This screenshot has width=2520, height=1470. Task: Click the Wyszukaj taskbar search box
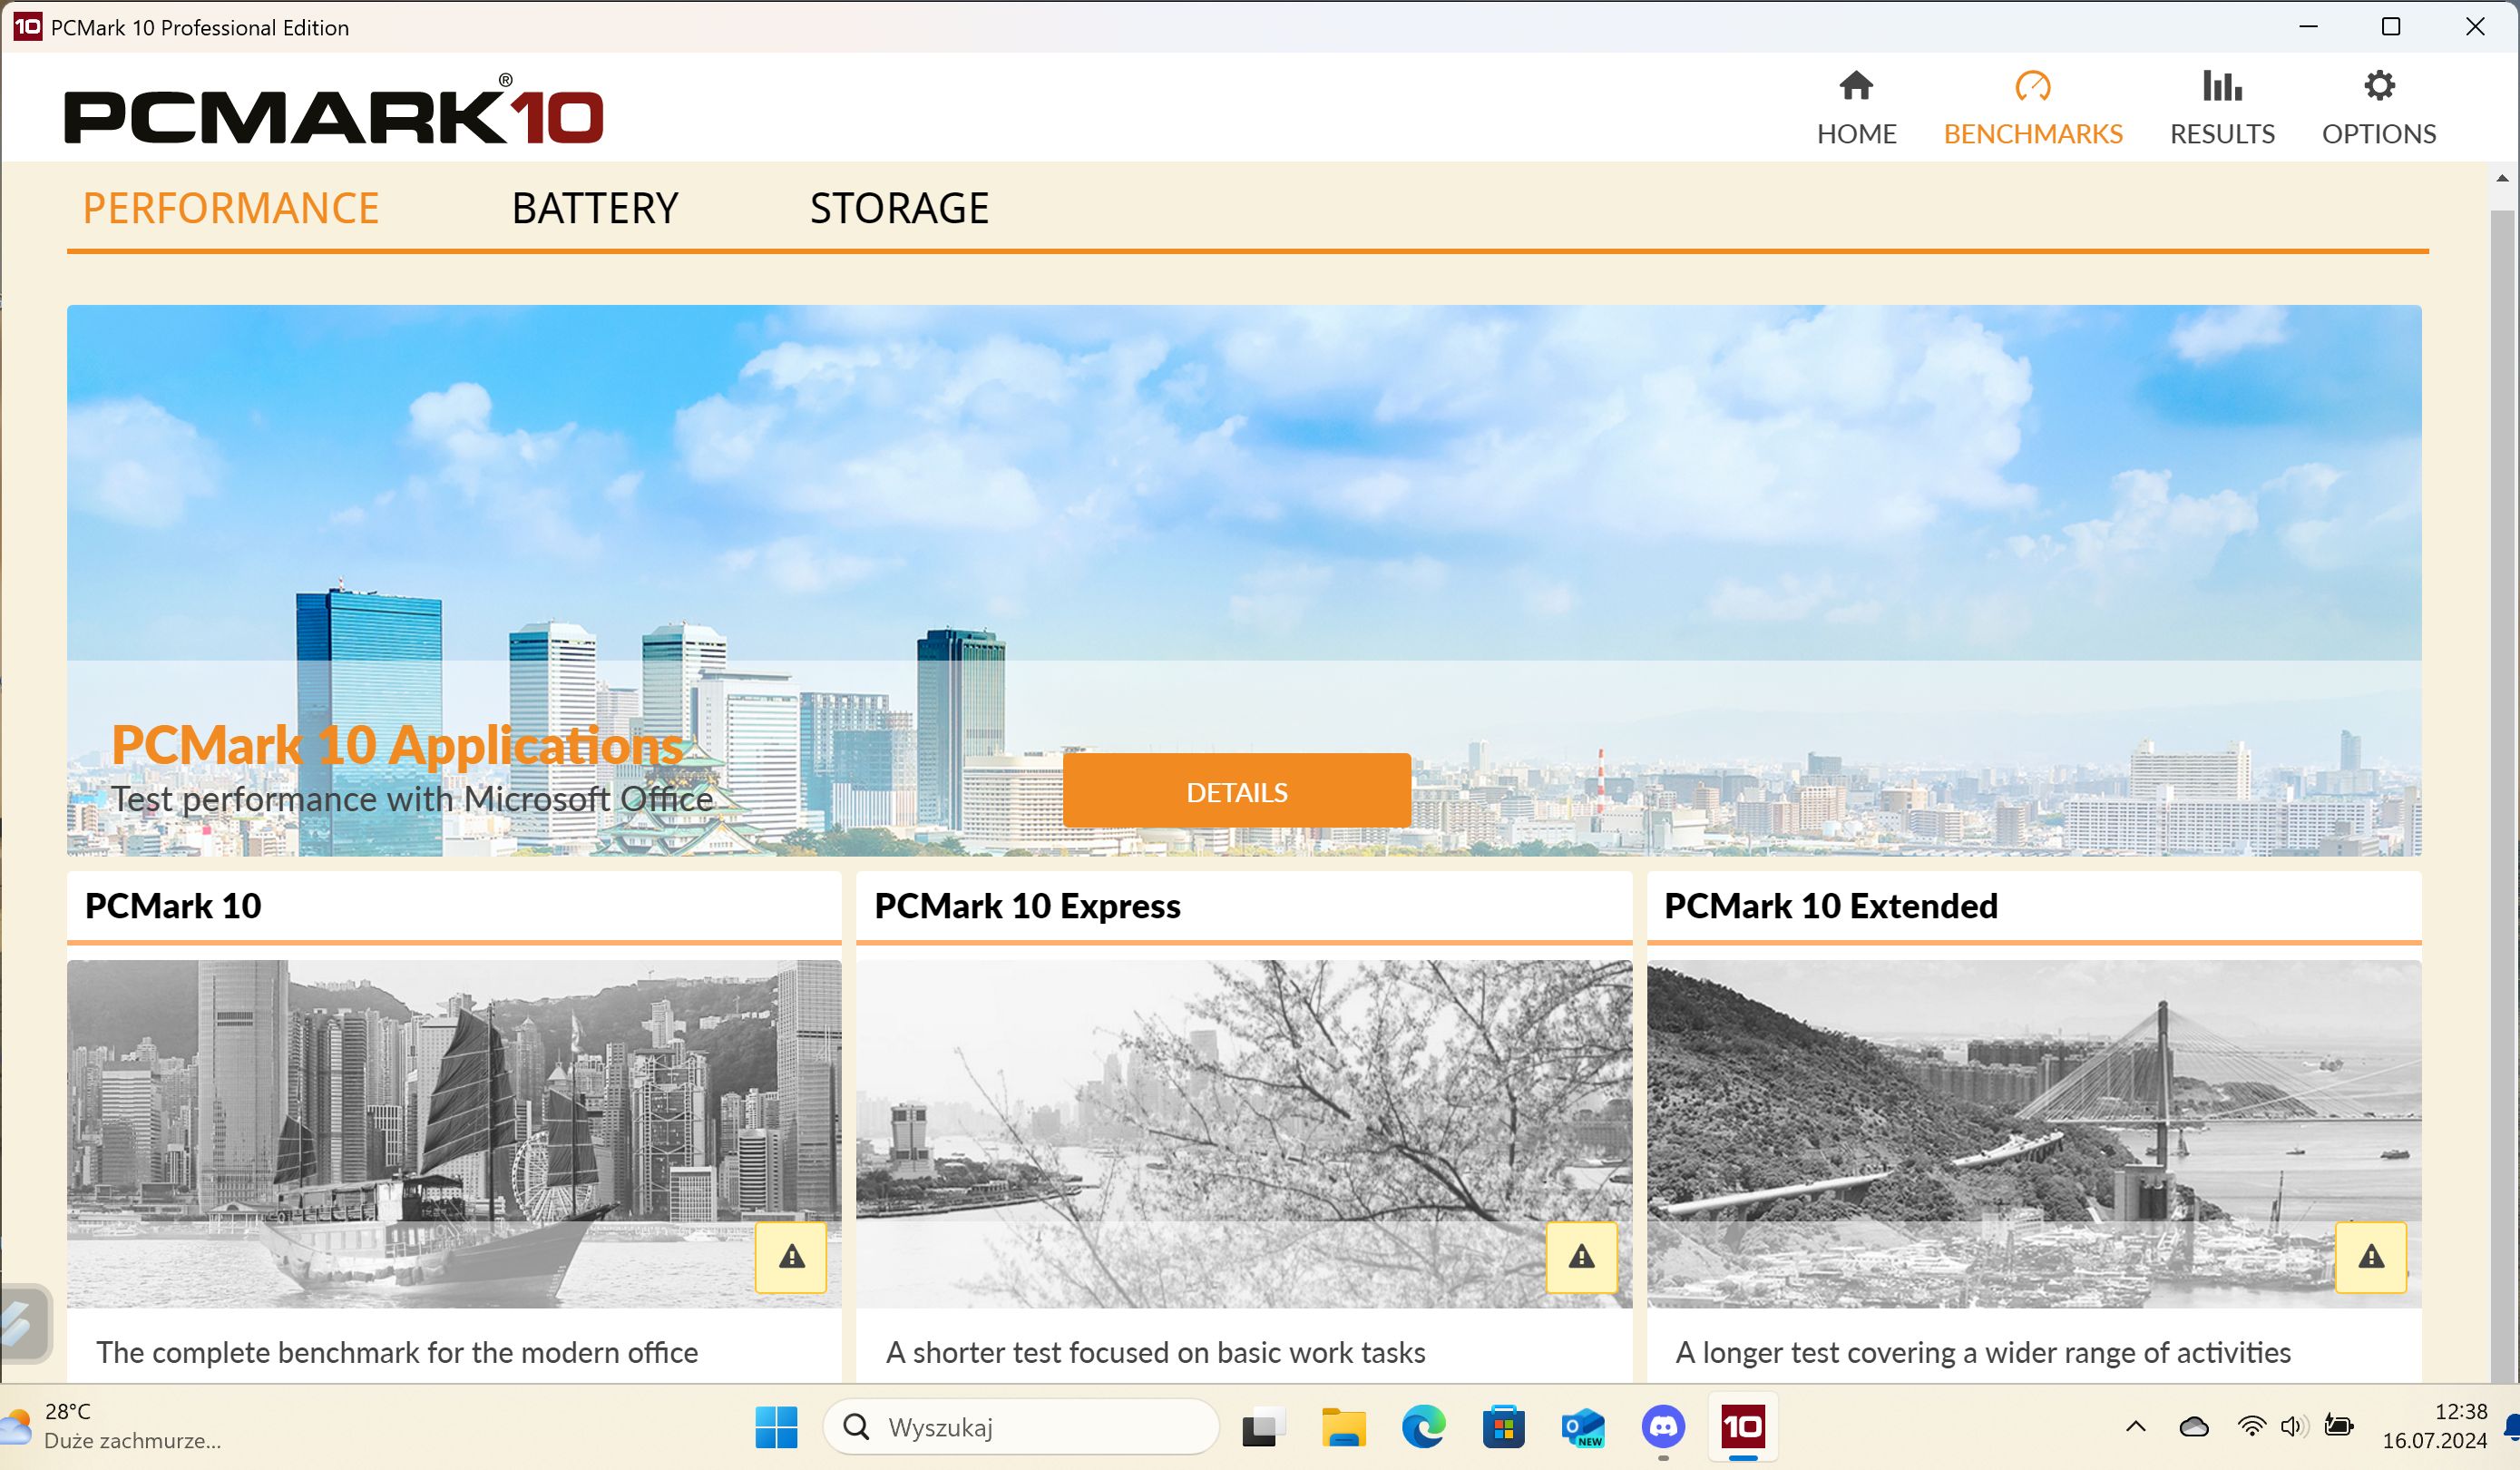click(x=1021, y=1427)
